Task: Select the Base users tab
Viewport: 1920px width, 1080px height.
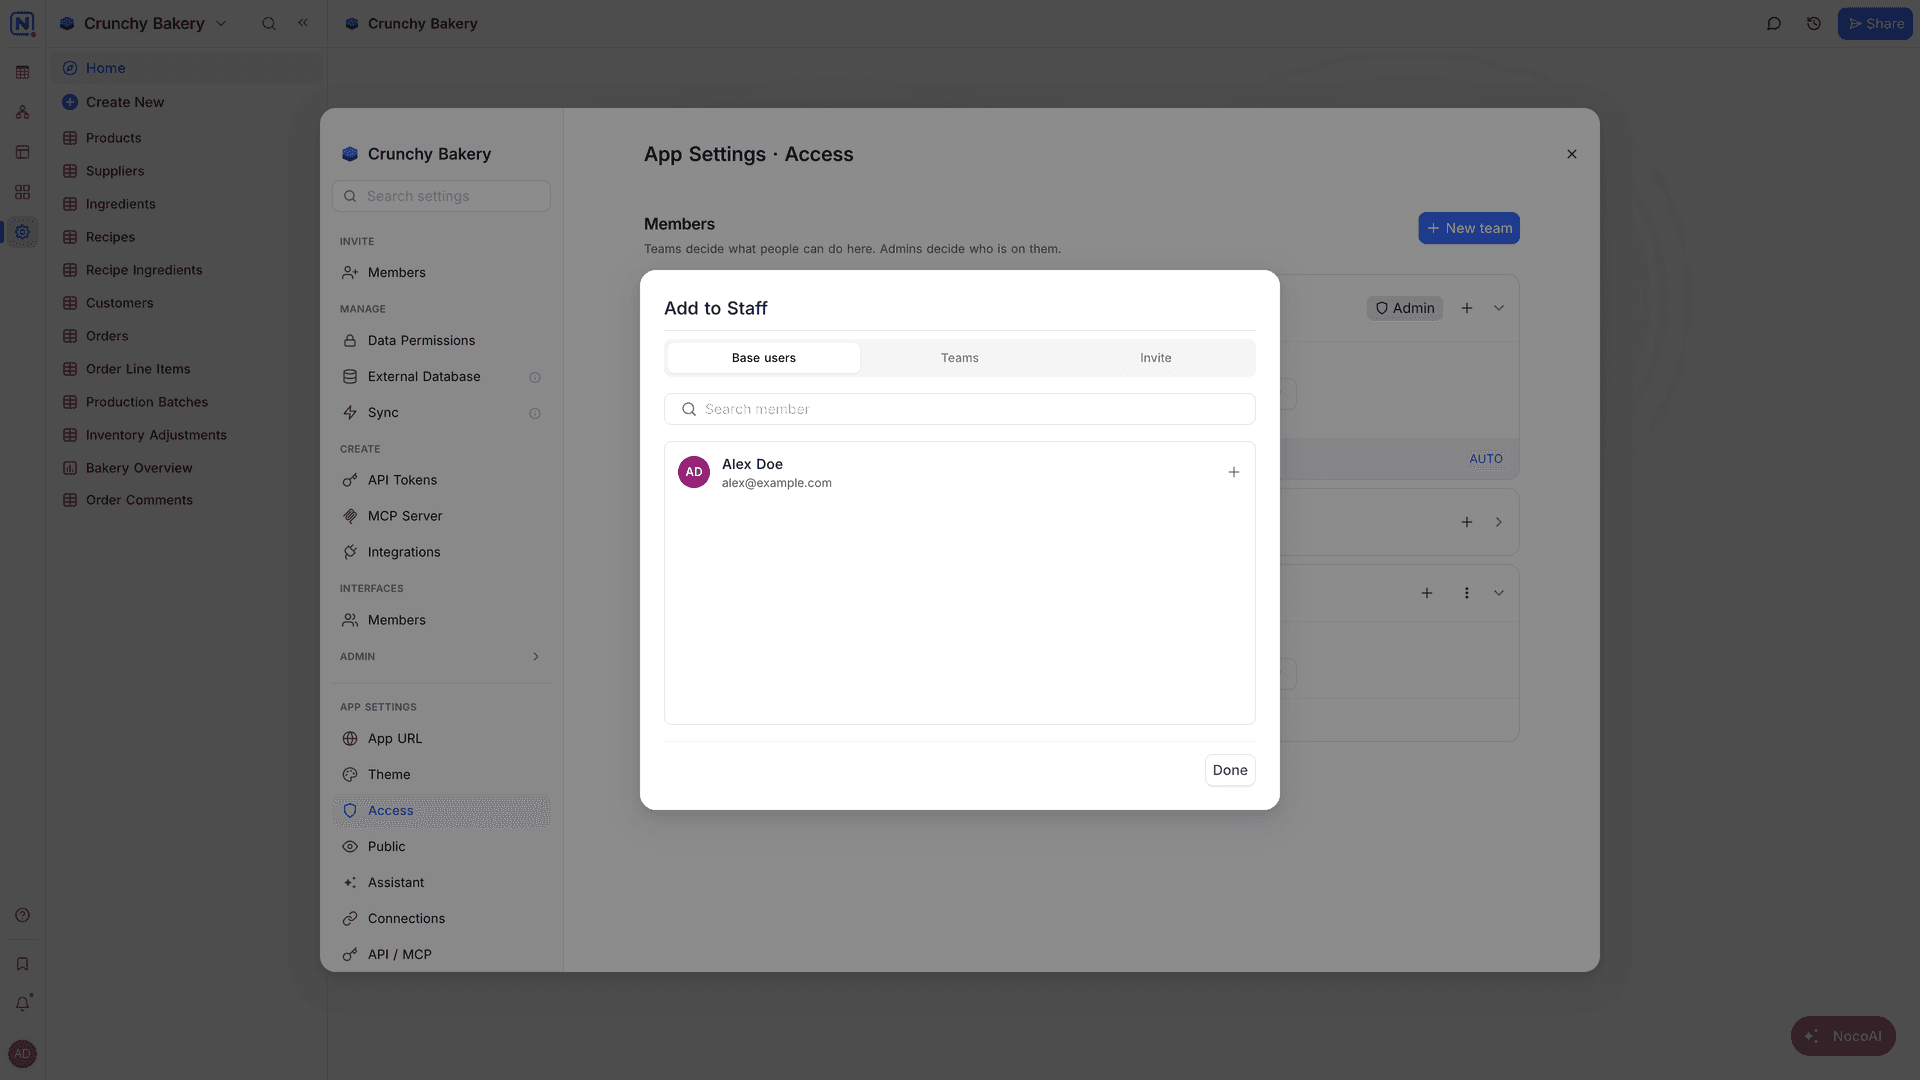Action: pyautogui.click(x=763, y=358)
